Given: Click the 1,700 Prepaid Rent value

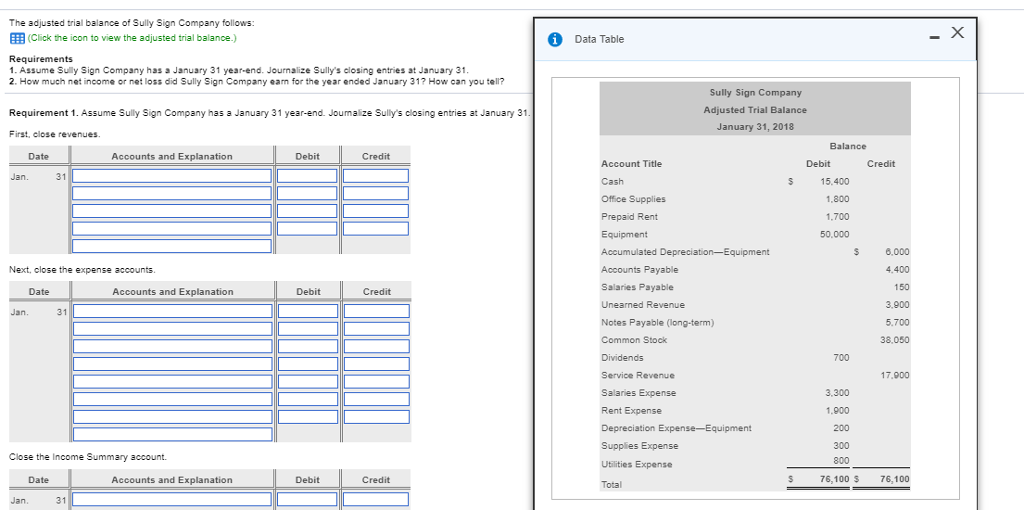Looking at the screenshot, I should [x=838, y=217].
